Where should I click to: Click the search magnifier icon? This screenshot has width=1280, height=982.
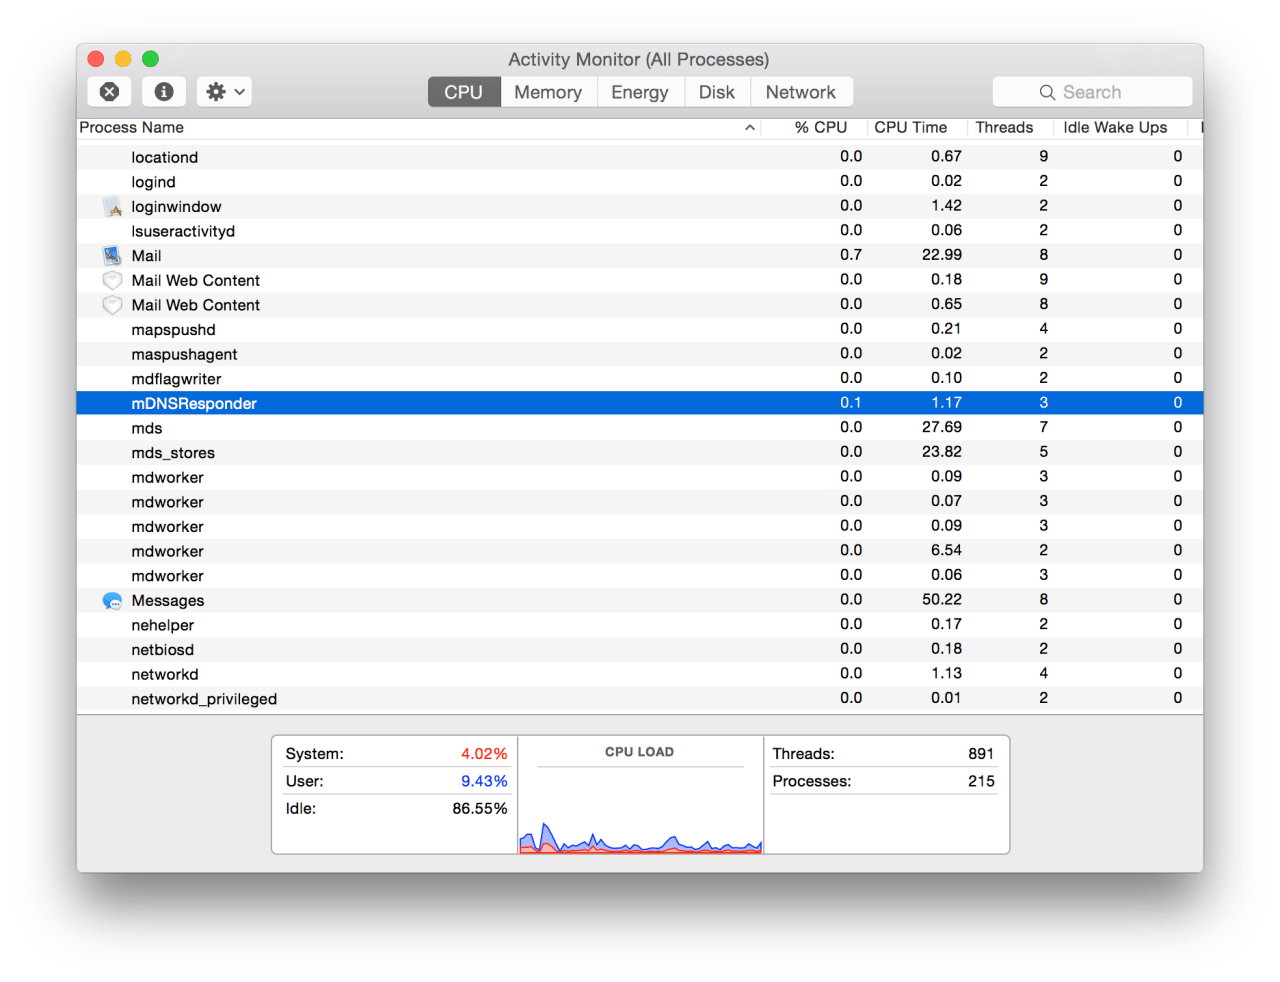1047,92
